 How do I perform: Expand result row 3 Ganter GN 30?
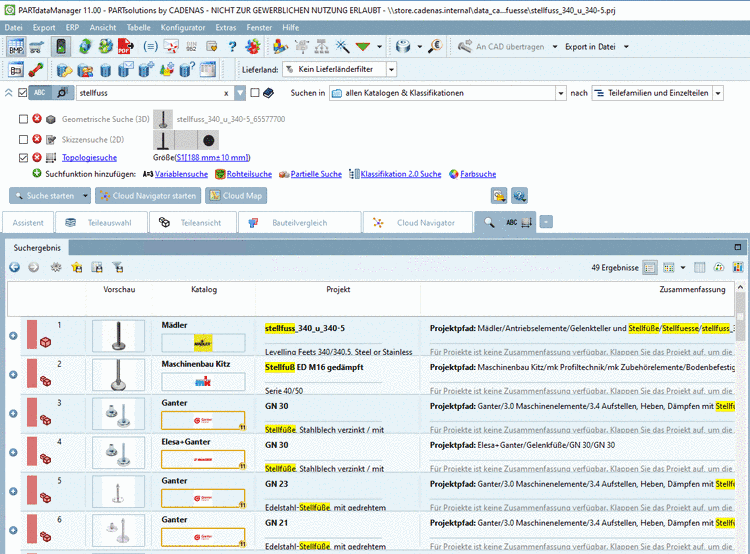(x=13, y=413)
